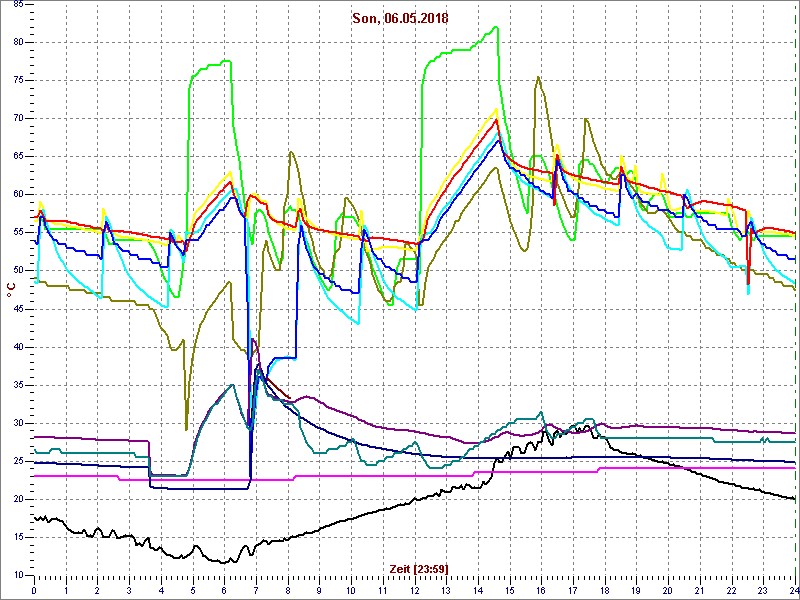Click the 18 hour tick on time axis
Screen dimensions: 800x600
(604, 590)
